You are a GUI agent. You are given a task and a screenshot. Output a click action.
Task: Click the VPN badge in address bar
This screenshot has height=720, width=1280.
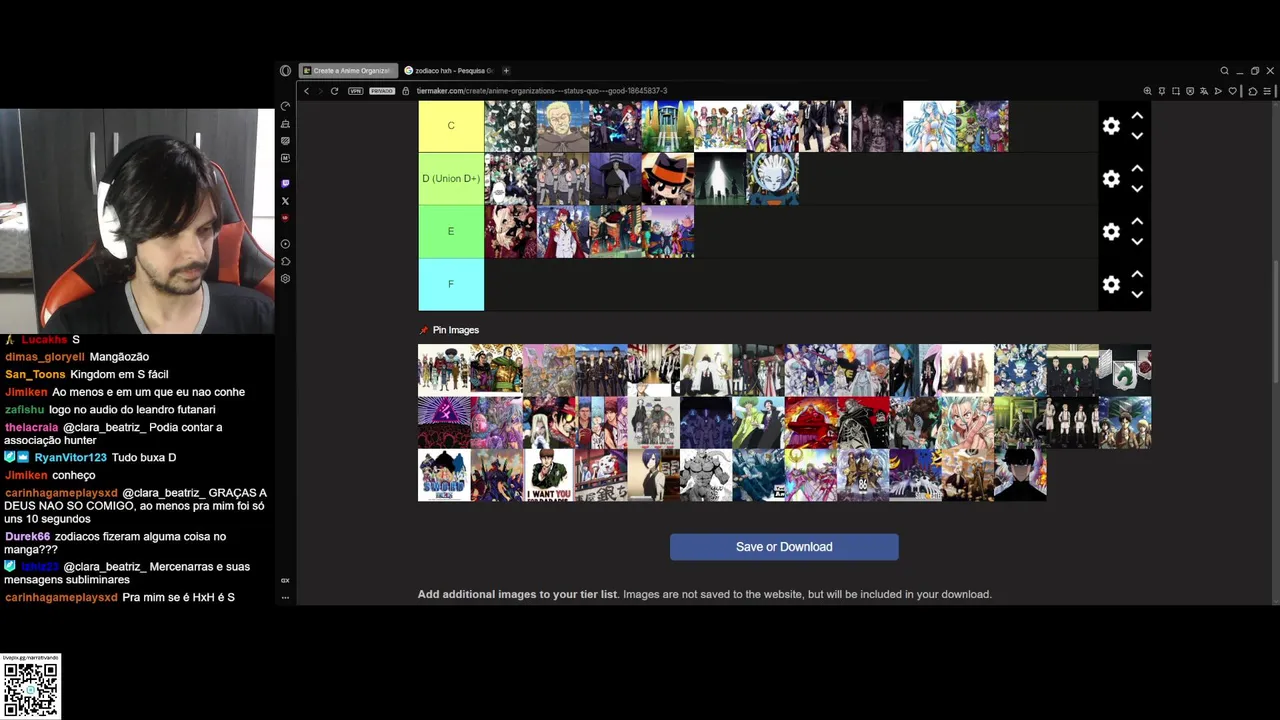355,91
